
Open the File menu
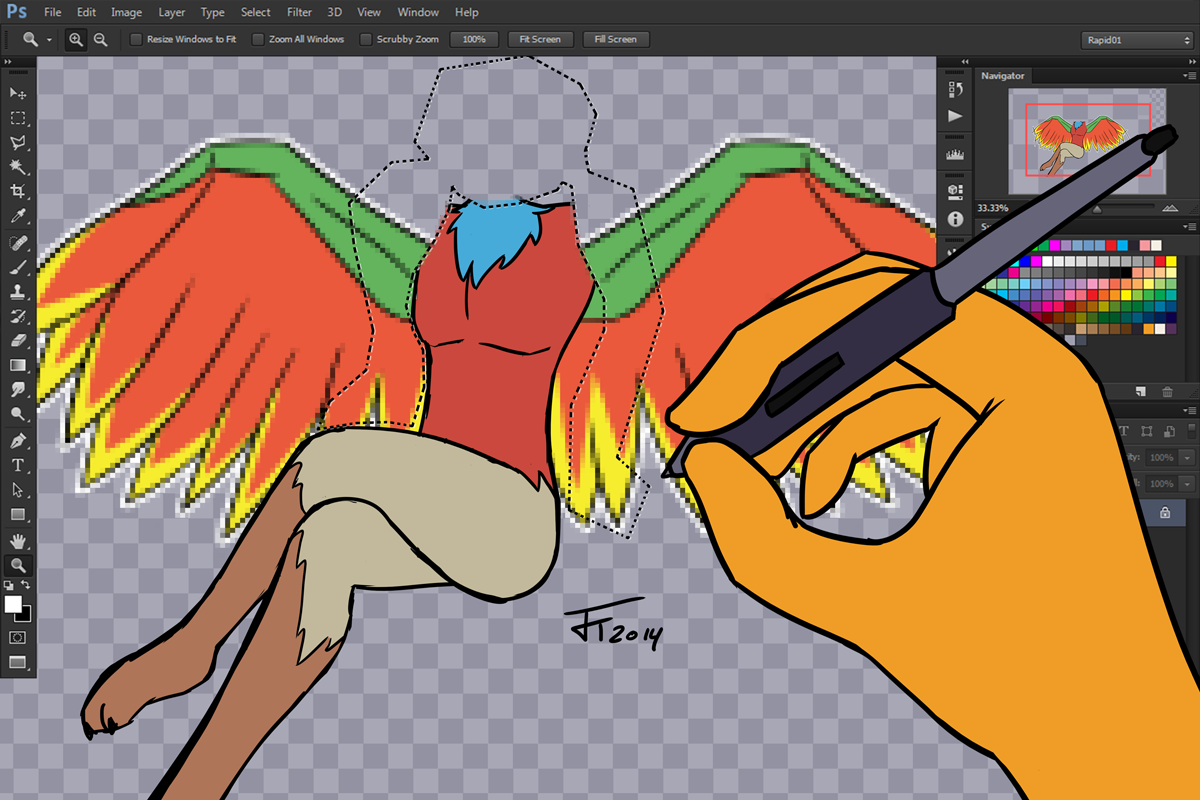point(53,12)
